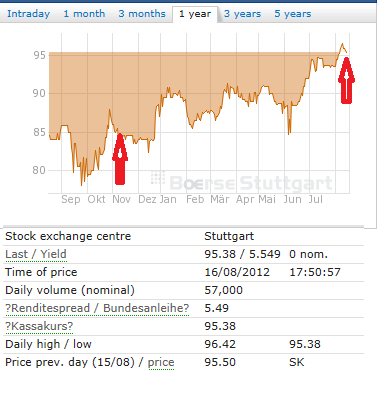Follow the underlined price link
This screenshot has width=378, height=400.
161,362
